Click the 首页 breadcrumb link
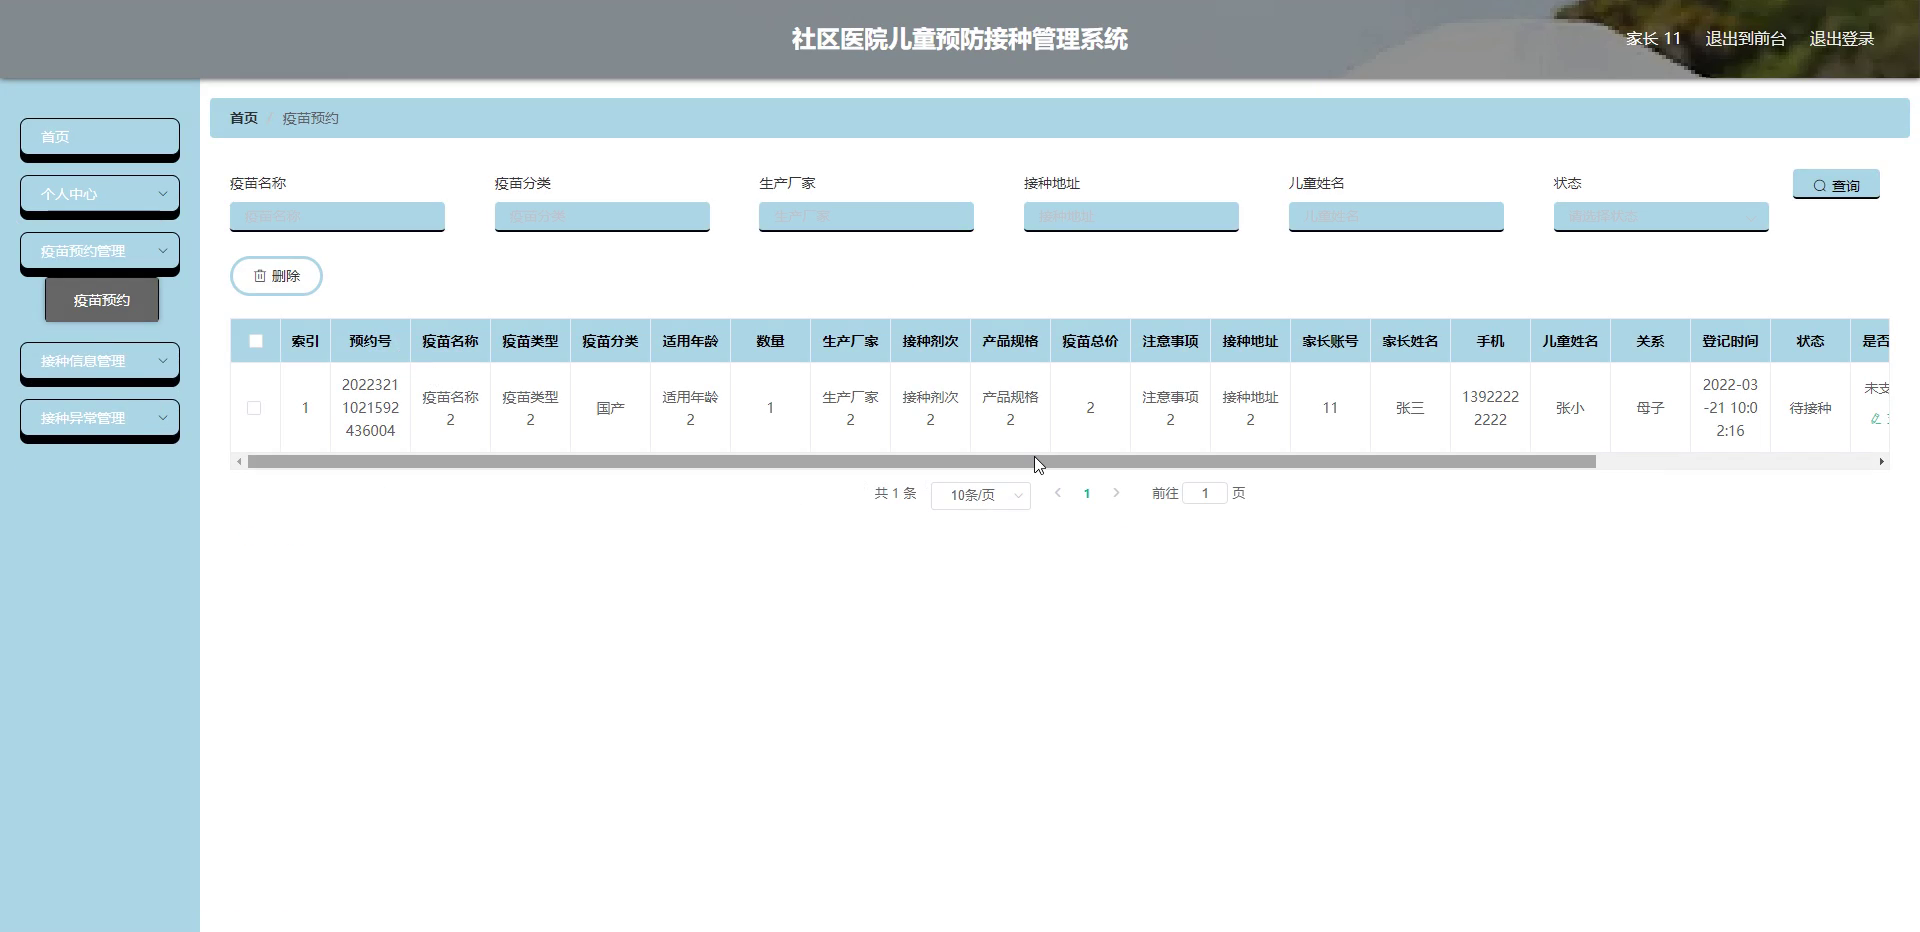The width and height of the screenshot is (1920, 932). [x=244, y=118]
